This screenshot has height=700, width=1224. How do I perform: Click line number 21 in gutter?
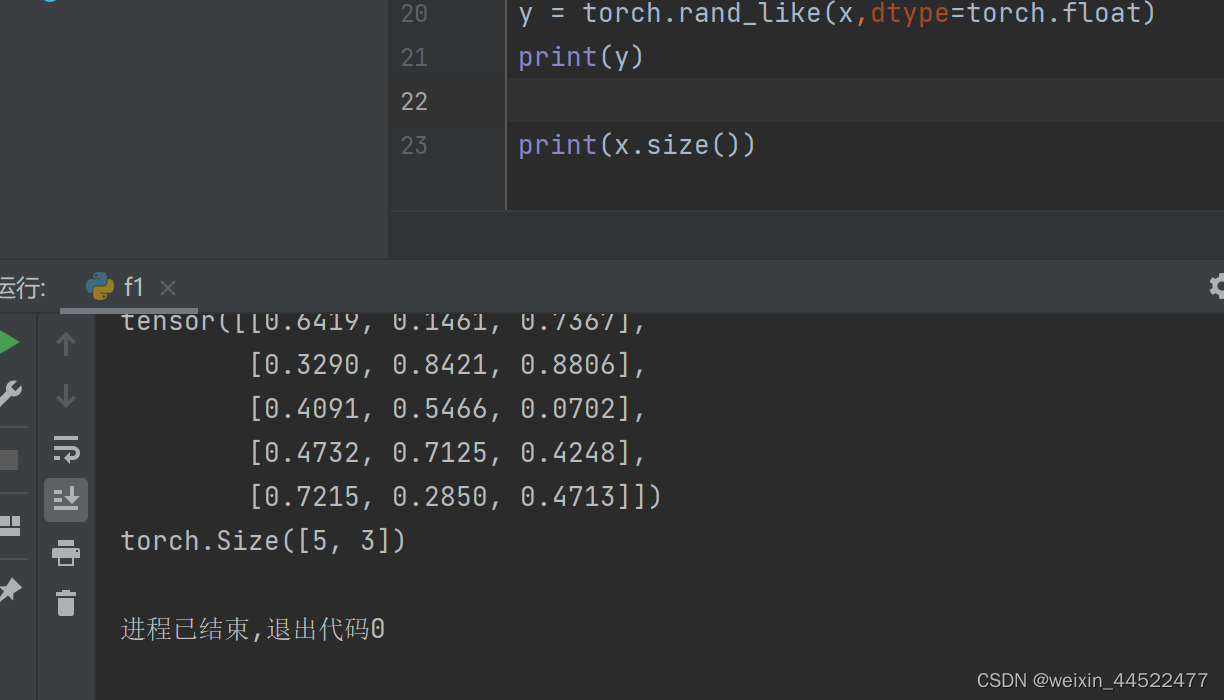pyautogui.click(x=414, y=58)
